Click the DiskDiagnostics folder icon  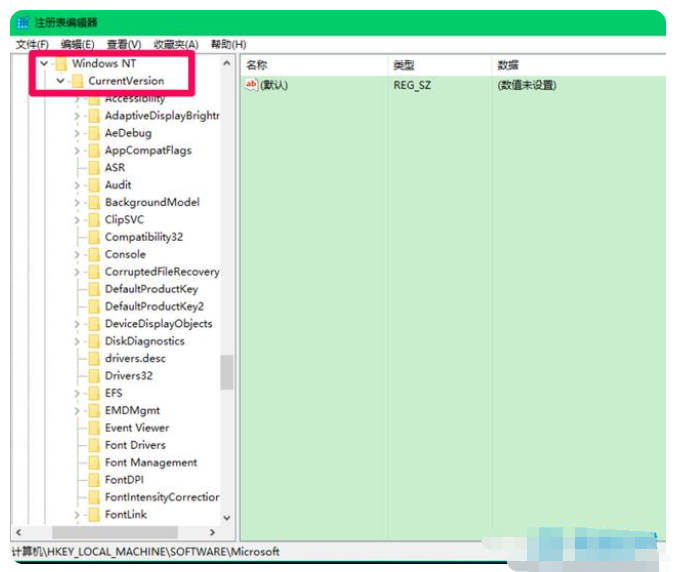[94, 341]
